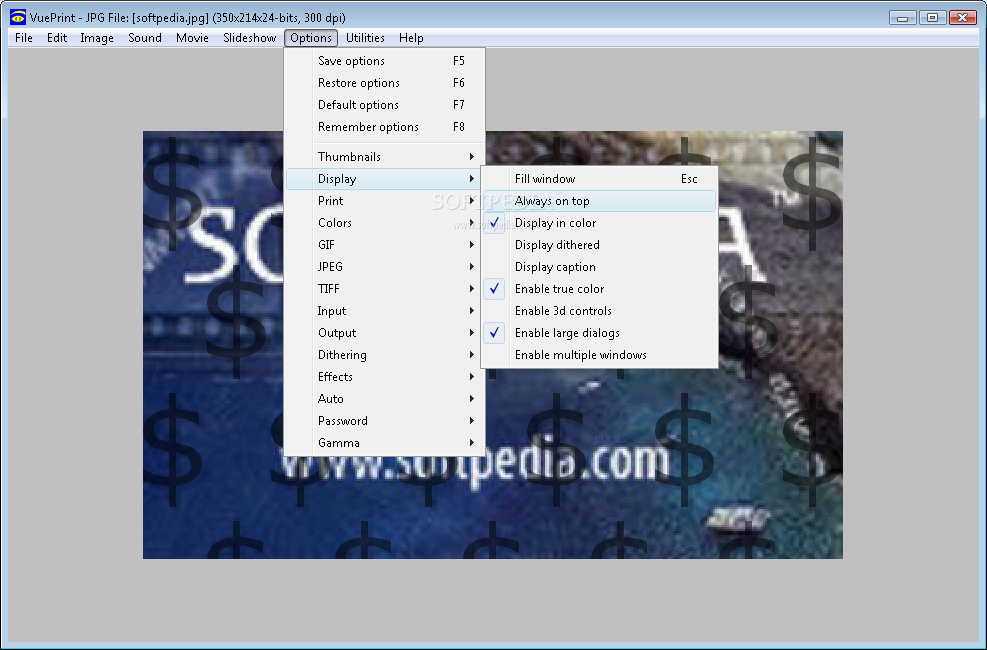Select Fill window option

(x=599, y=179)
